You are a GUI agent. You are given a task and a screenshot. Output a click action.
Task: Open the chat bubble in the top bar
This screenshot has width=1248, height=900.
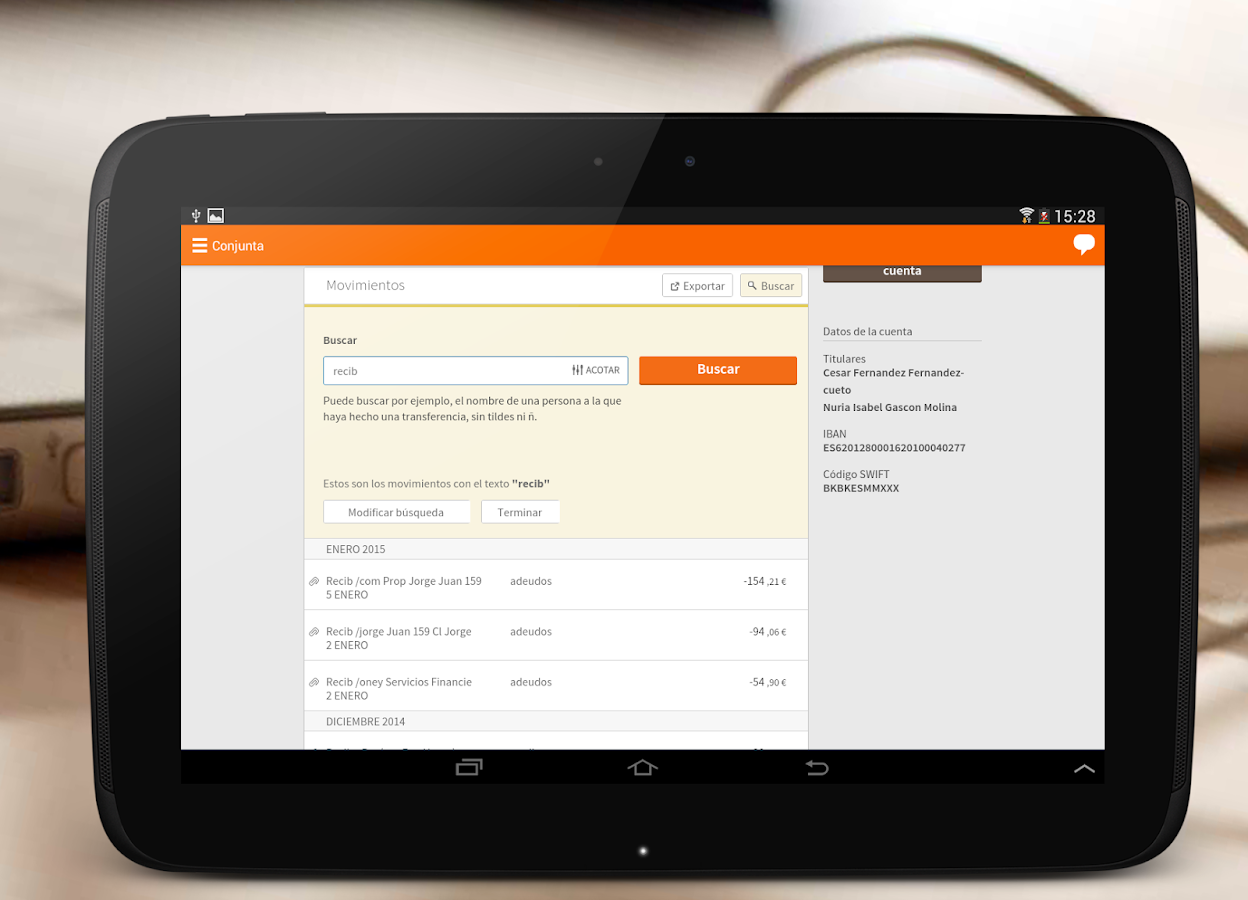1083,243
